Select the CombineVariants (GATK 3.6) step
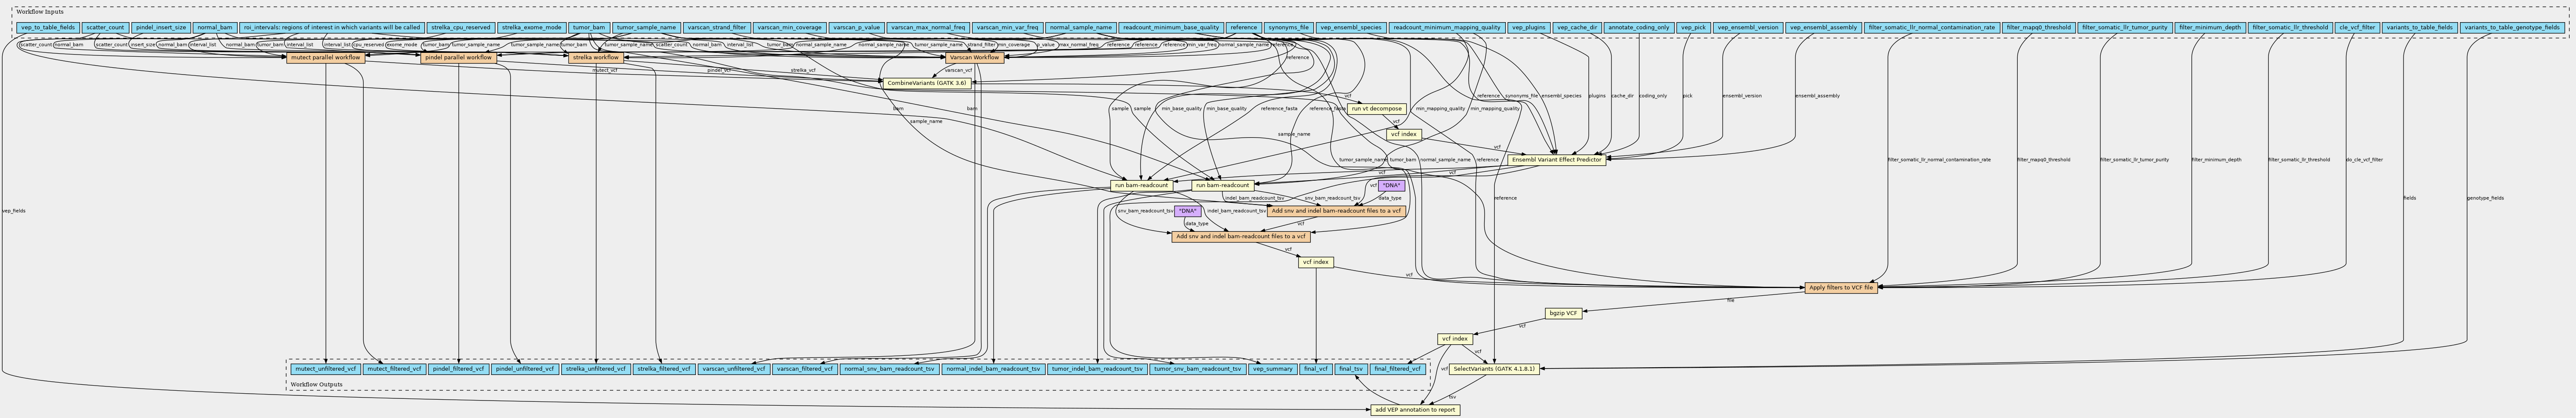The width and height of the screenshot is (2576, 418). pos(927,83)
